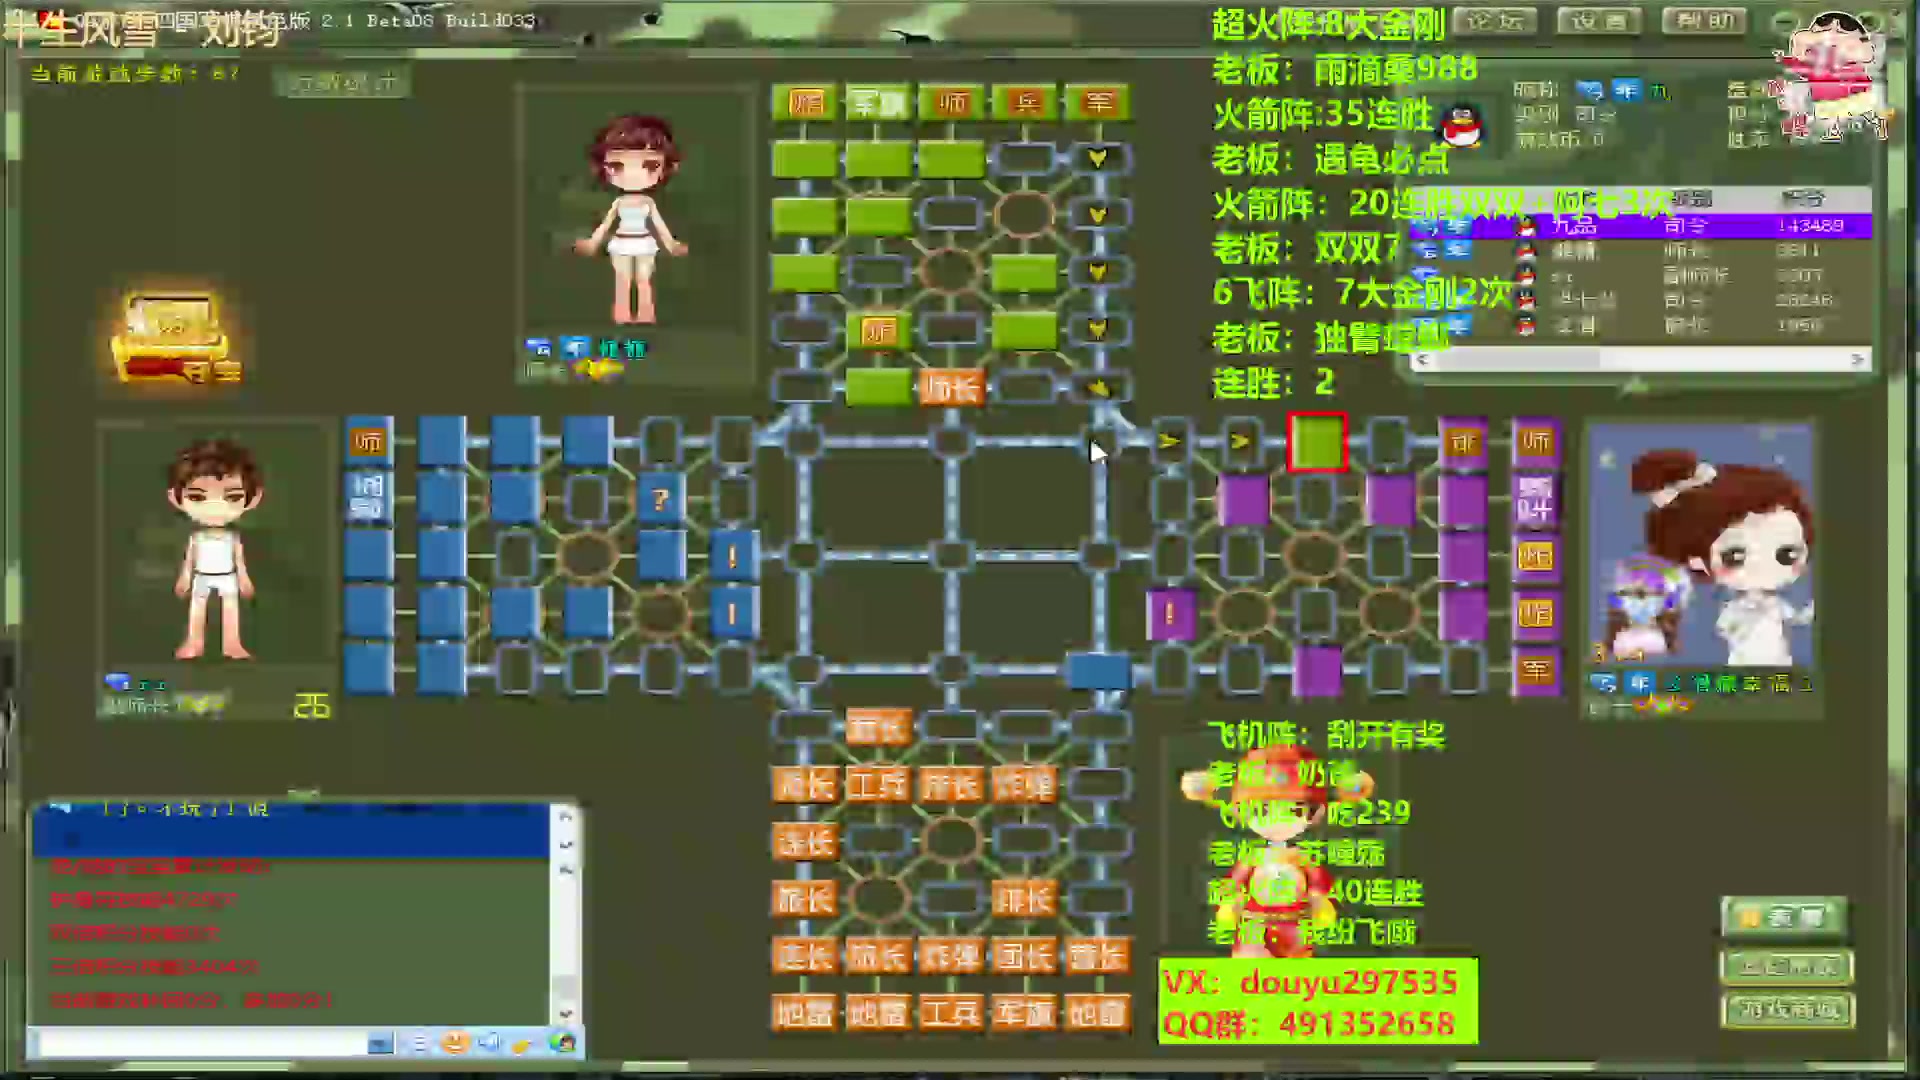The height and width of the screenshot is (1080, 1920).
Task: Click the 兵 marker tag above top camp
Action: pyautogui.click(x=1025, y=102)
